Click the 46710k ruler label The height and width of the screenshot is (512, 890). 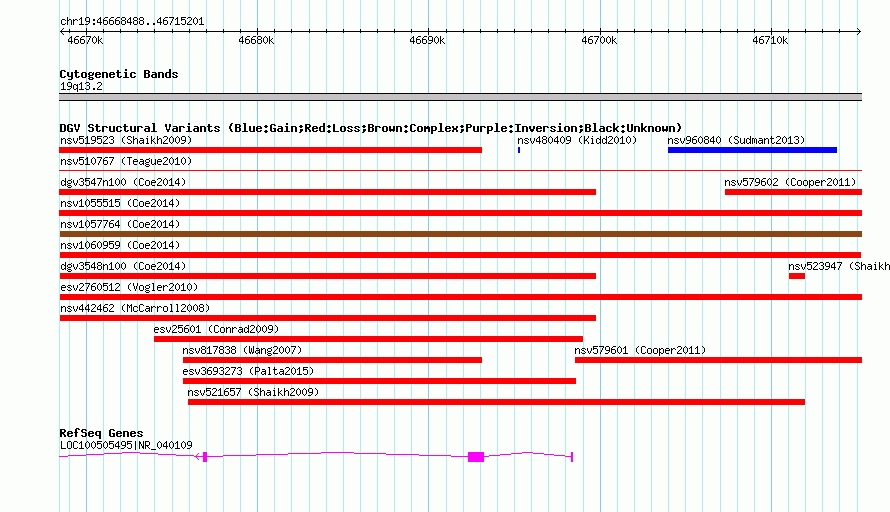point(770,40)
